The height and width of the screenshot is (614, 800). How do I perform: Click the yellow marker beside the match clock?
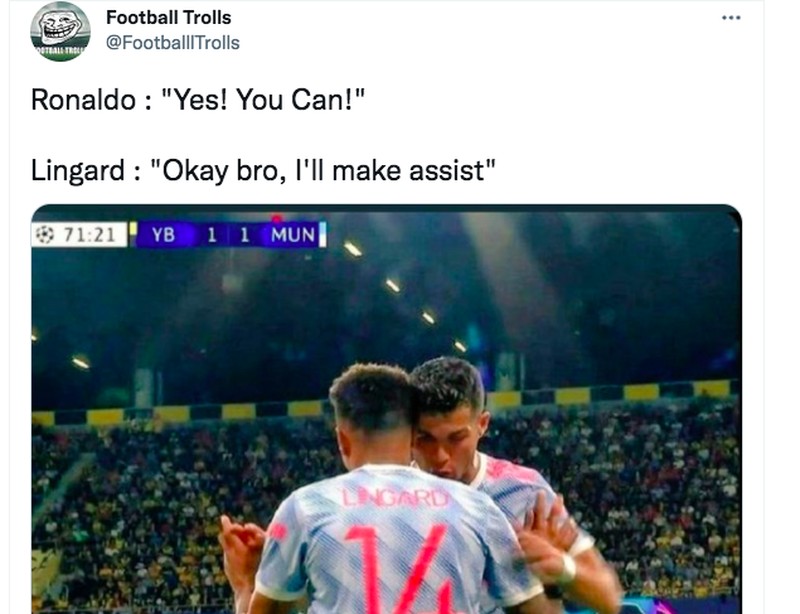click(131, 229)
